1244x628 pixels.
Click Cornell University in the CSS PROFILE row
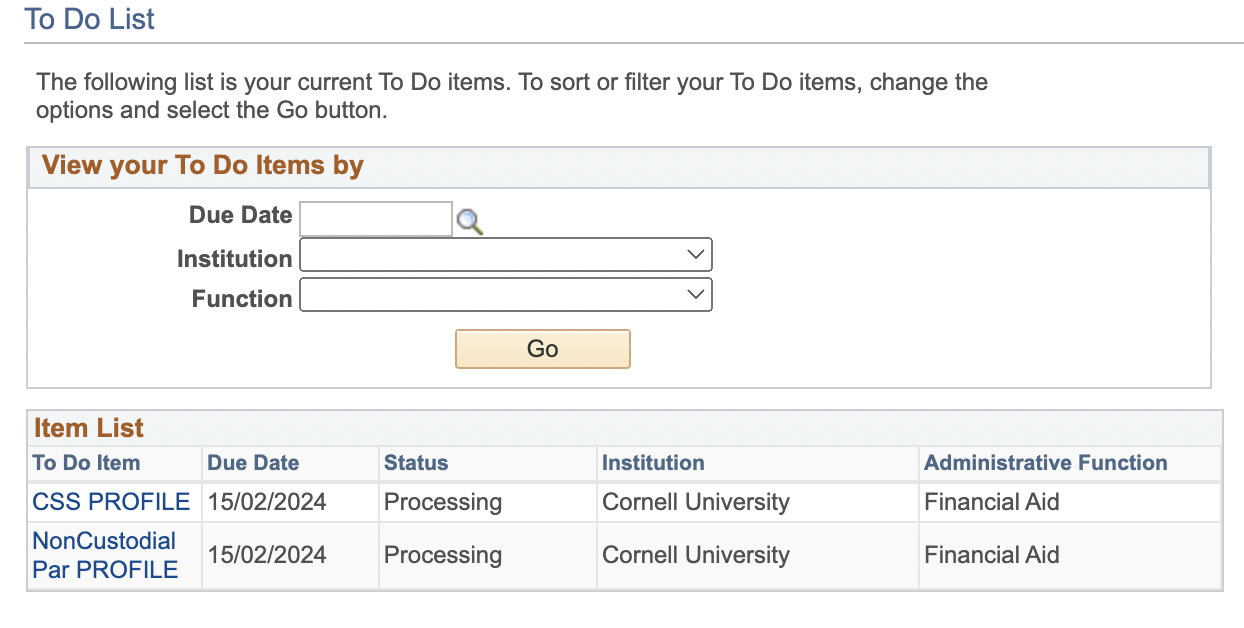(x=695, y=502)
